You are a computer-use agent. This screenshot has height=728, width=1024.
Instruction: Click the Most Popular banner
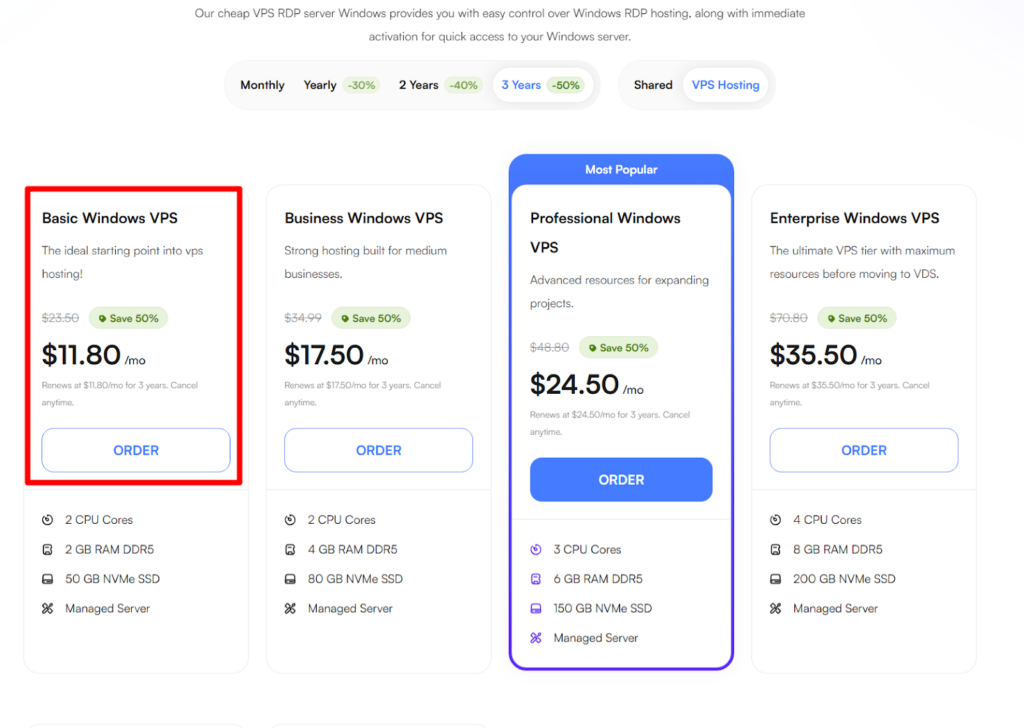[x=621, y=170]
